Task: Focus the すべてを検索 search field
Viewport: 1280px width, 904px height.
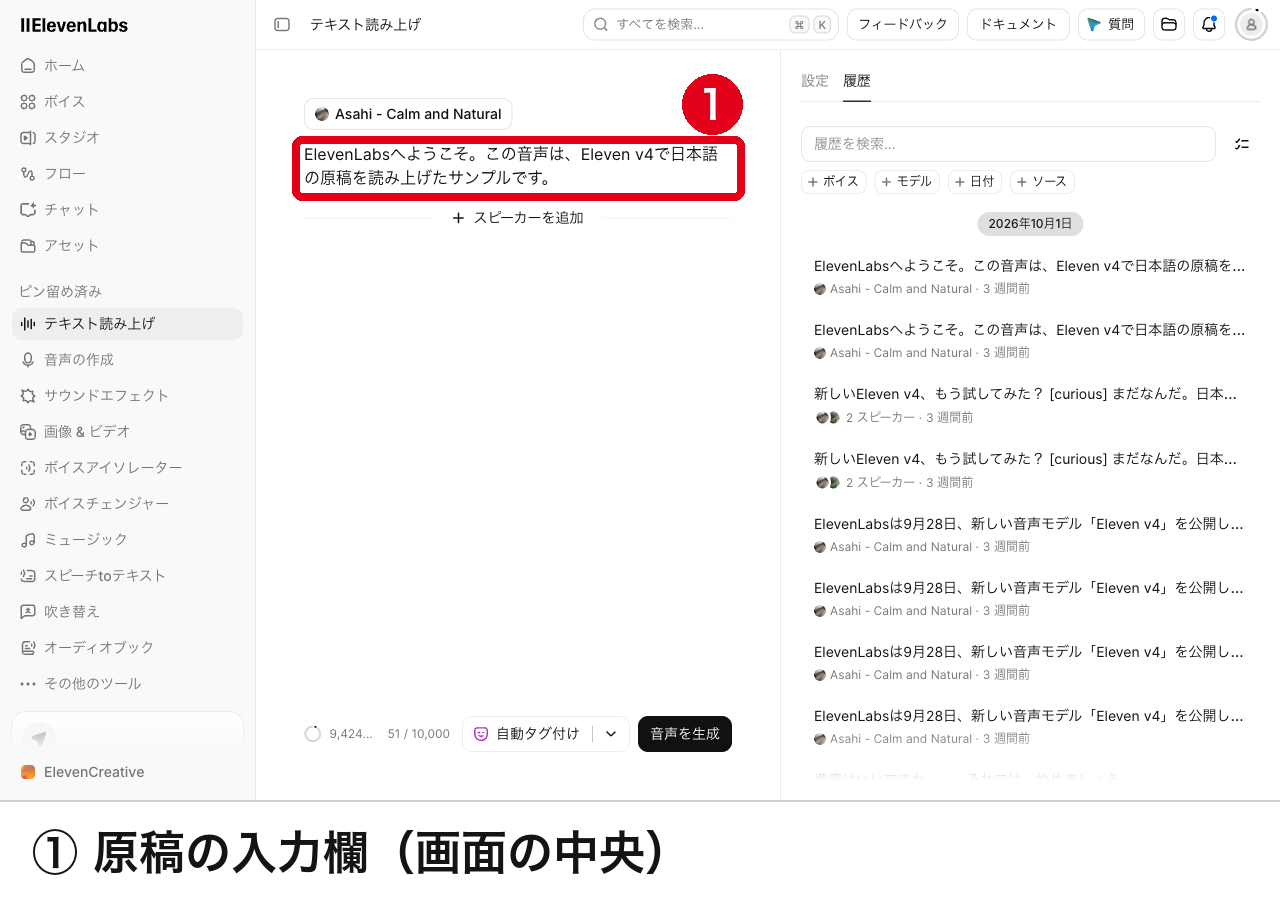Action: (x=711, y=24)
